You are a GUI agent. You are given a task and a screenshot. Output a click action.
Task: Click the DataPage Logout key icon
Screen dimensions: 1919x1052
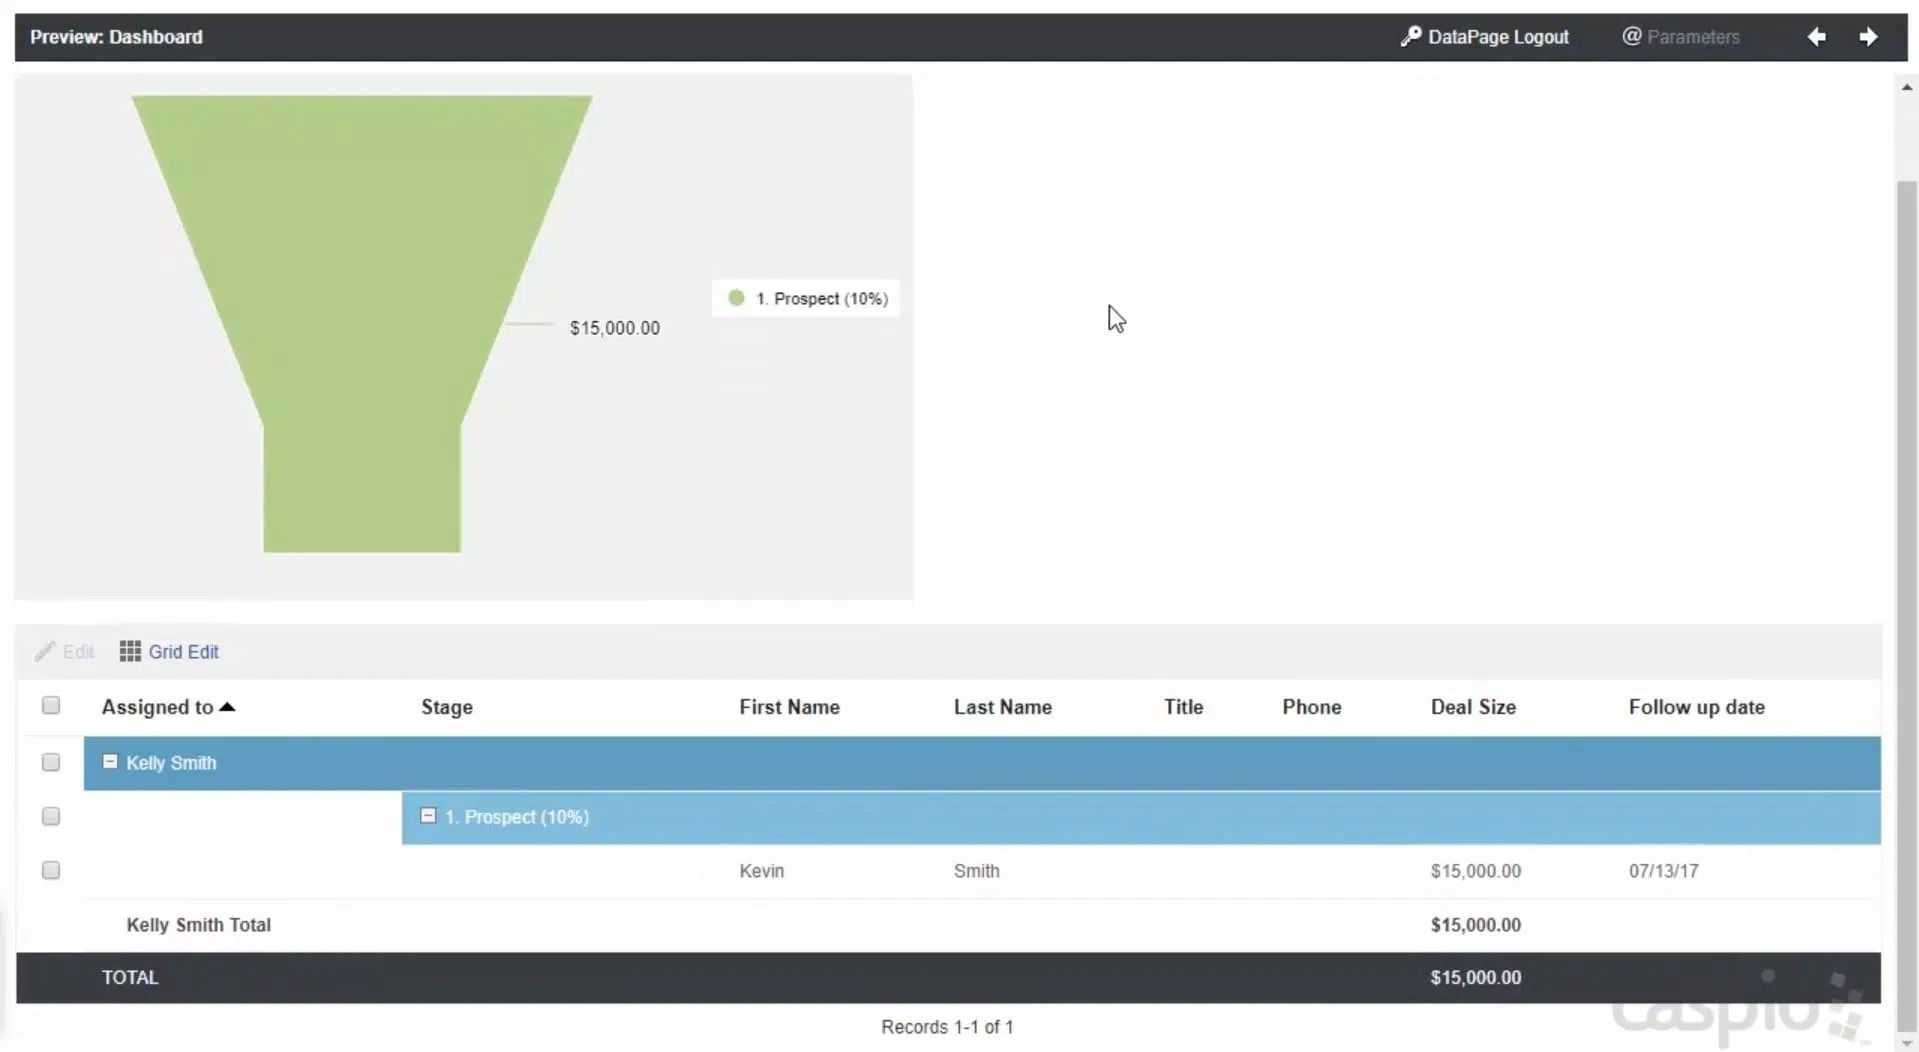click(1410, 37)
